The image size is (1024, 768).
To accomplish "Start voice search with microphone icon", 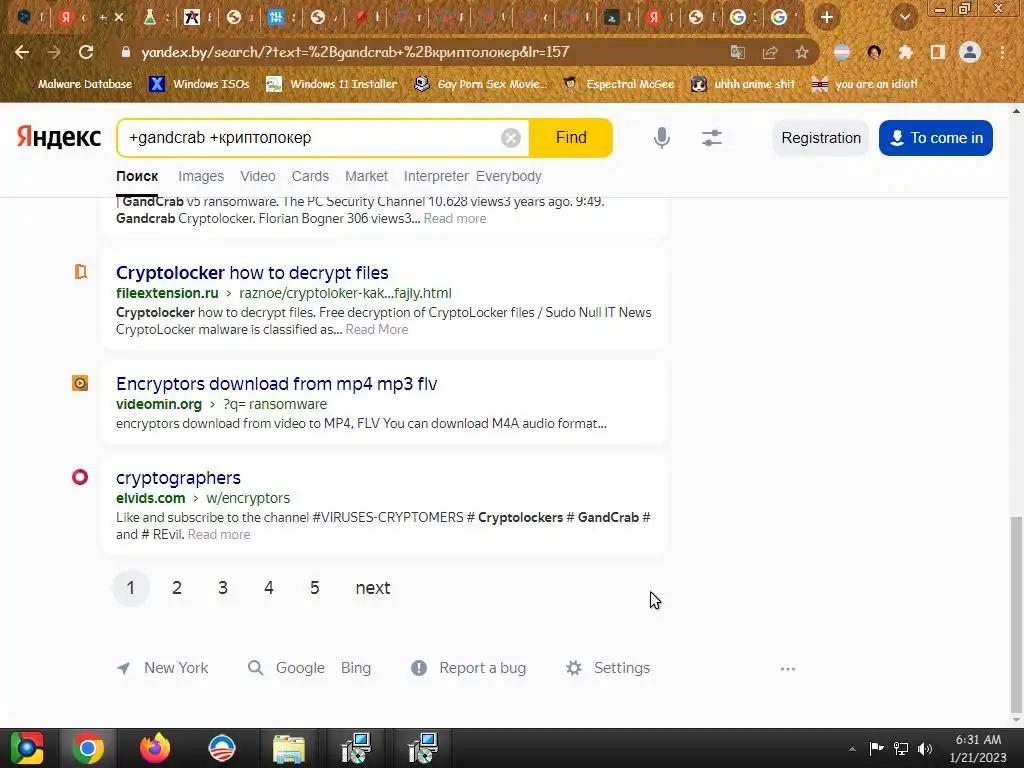I will coord(662,138).
